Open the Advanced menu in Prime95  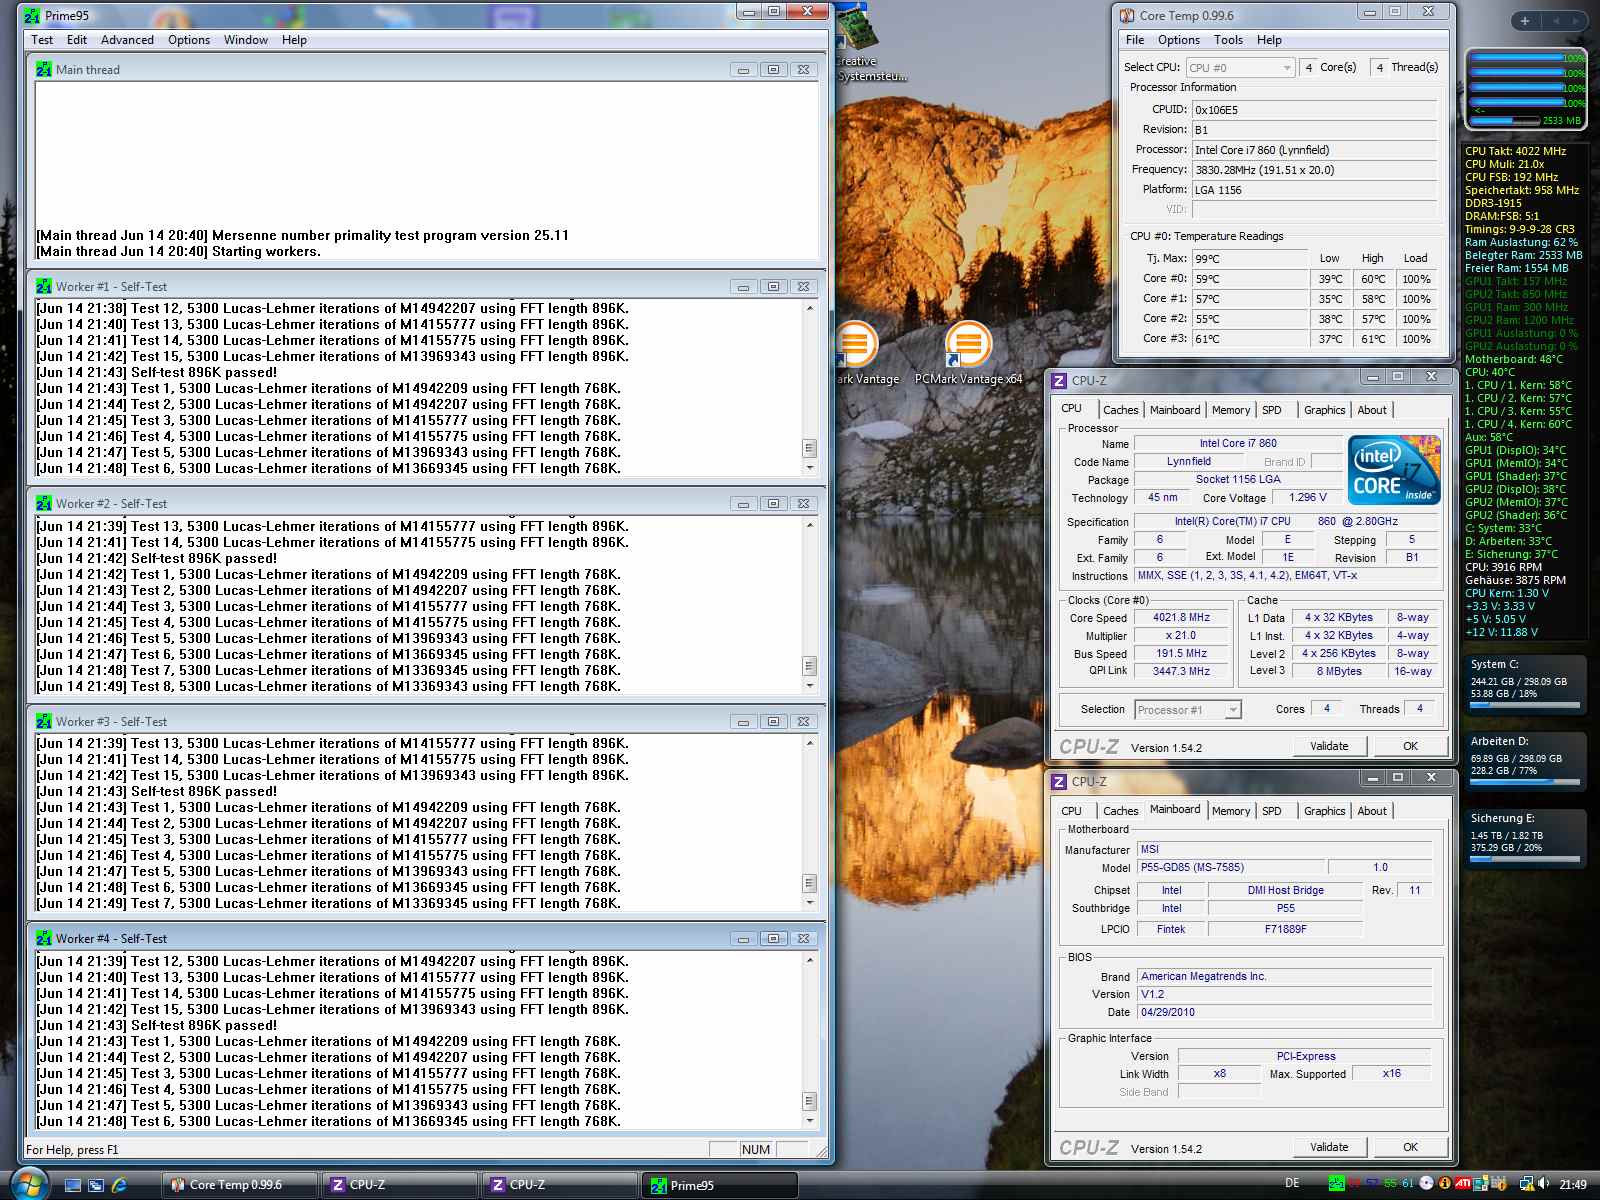point(127,40)
